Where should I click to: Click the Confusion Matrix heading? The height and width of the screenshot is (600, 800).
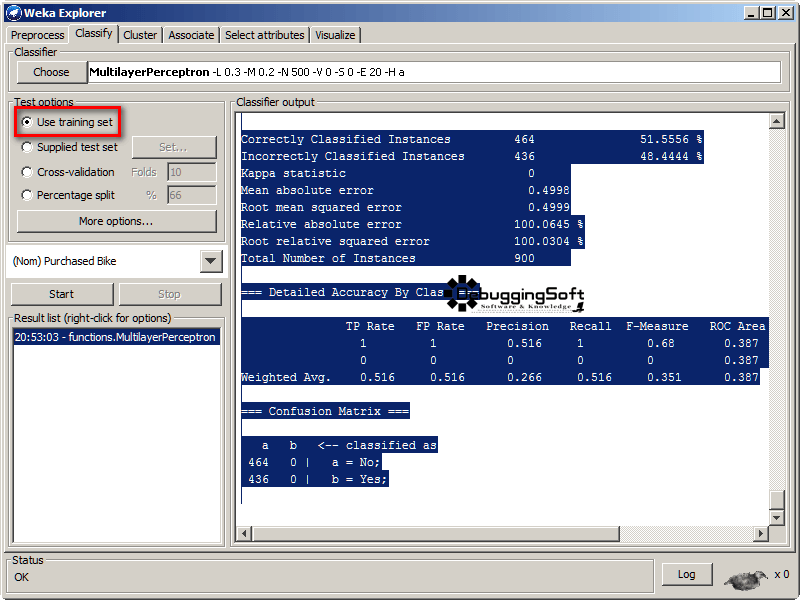pos(325,411)
